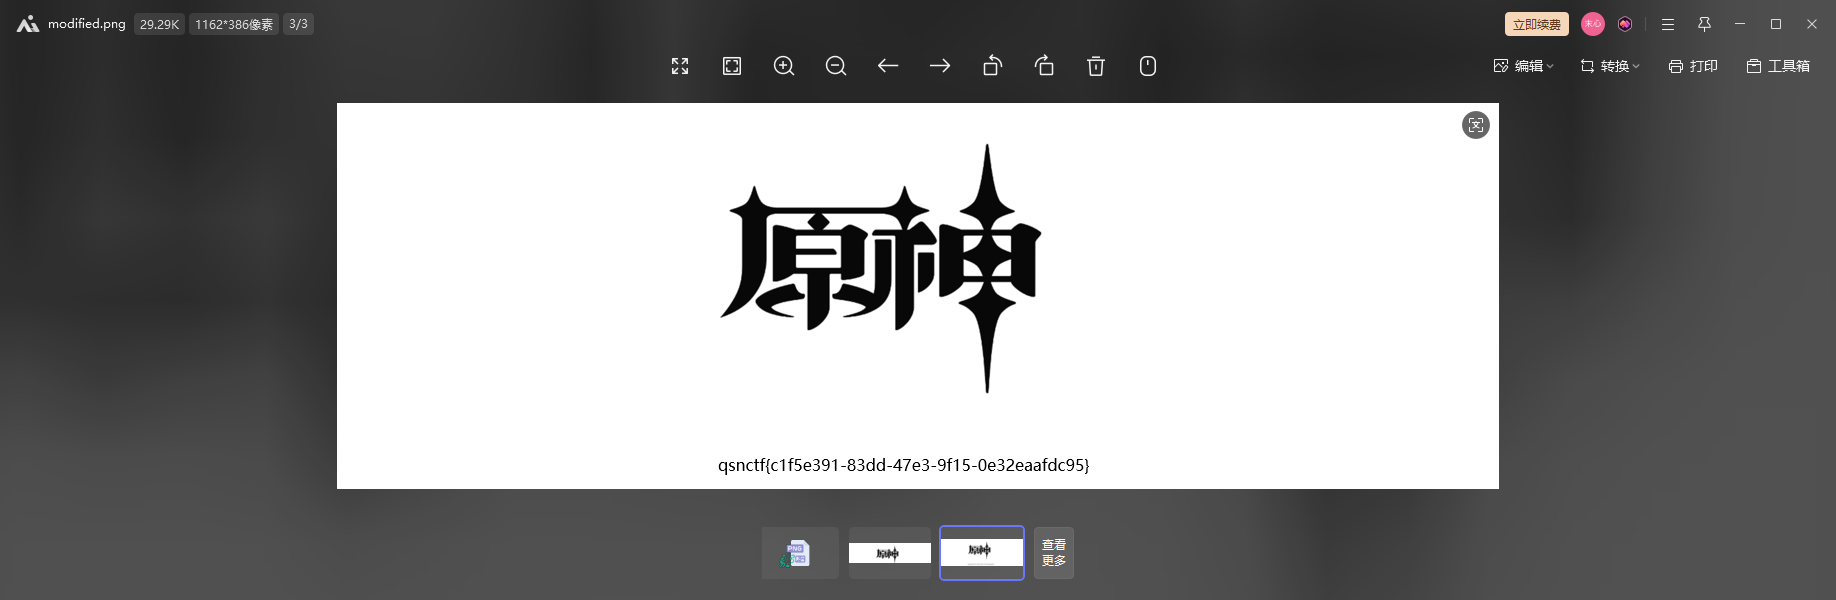Open the pink user avatar profile
The image size is (1836, 600).
pyautogui.click(x=1593, y=24)
